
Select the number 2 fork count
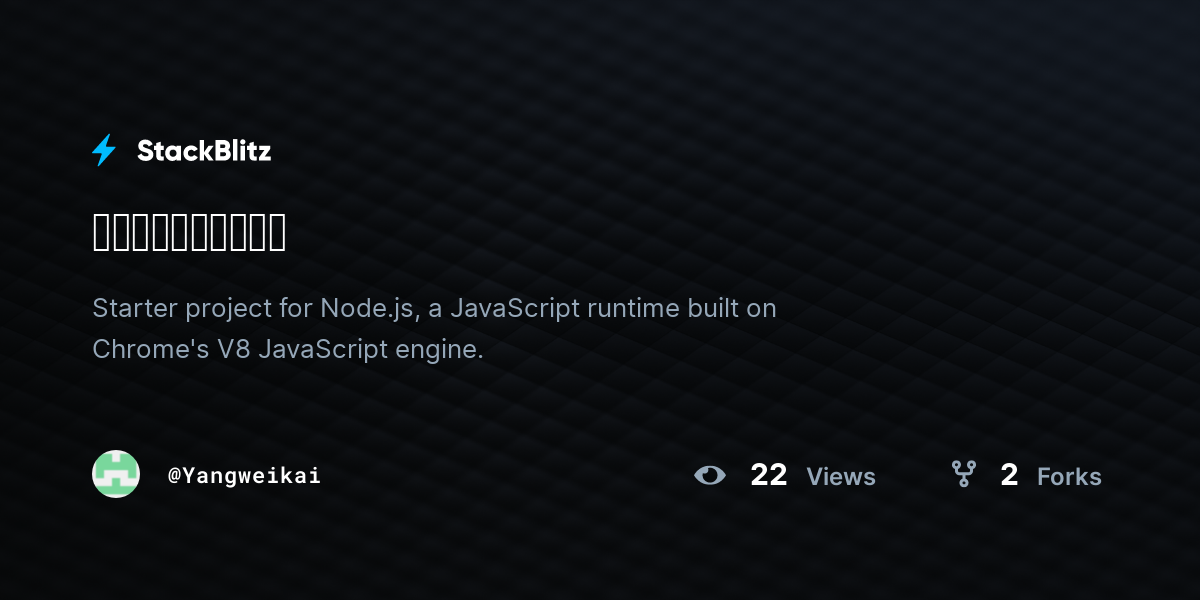click(x=1008, y=475)
